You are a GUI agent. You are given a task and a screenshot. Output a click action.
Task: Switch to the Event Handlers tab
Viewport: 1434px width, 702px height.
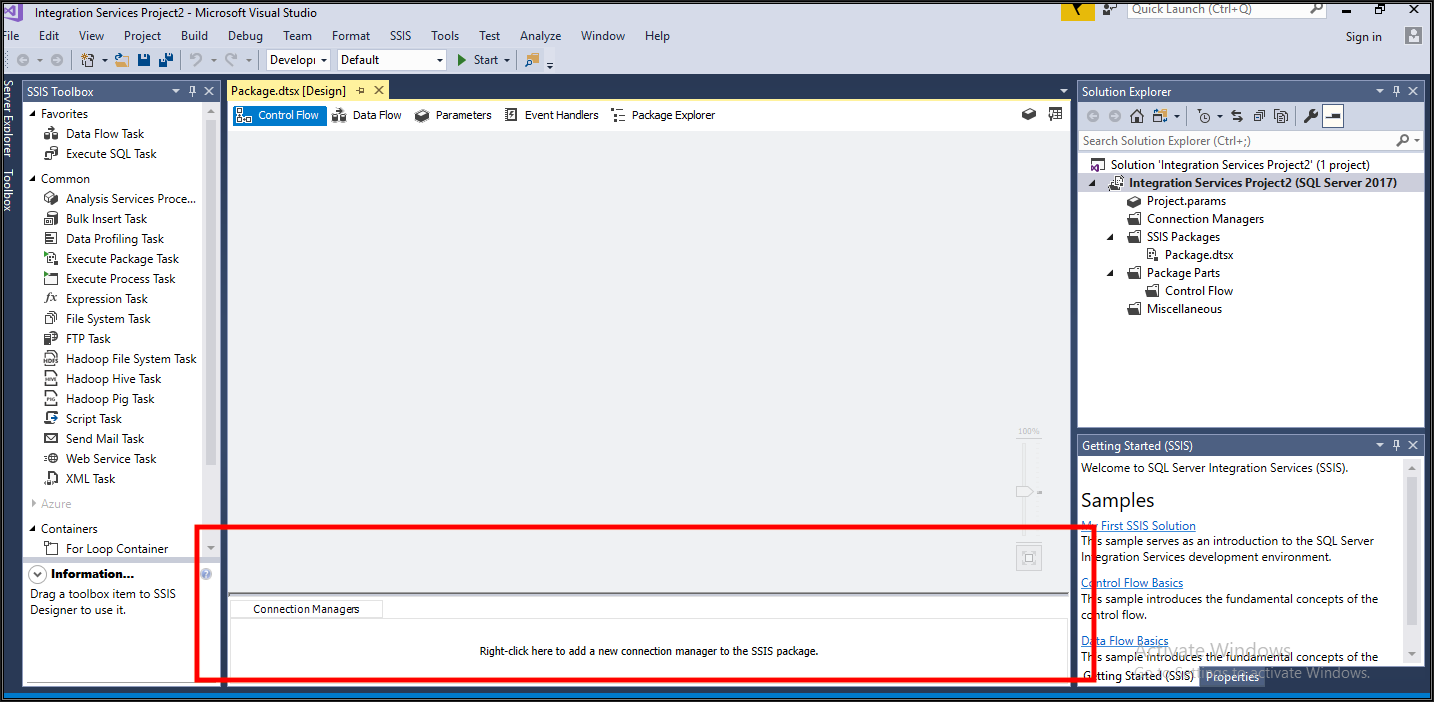click(552, 115)
